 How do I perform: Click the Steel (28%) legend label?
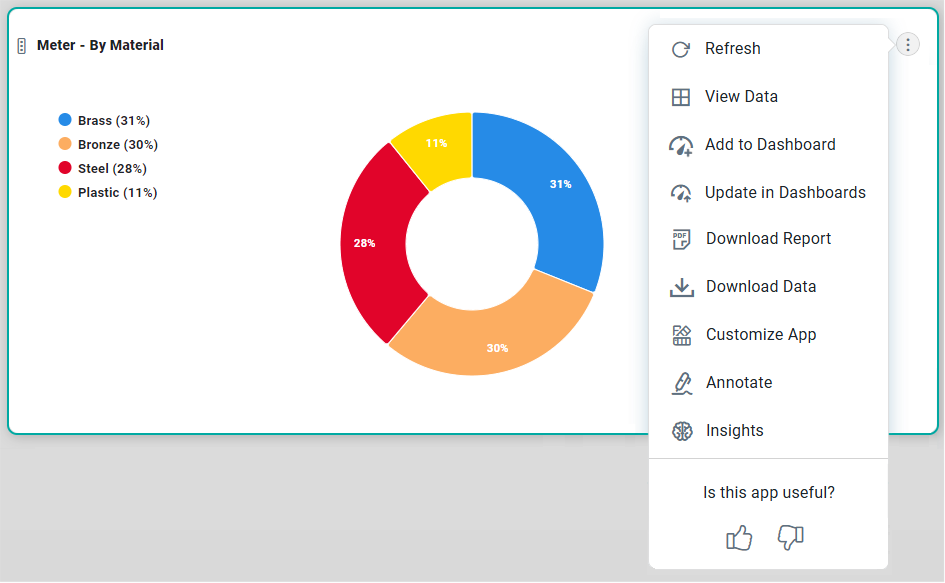(x=112, y=169)
